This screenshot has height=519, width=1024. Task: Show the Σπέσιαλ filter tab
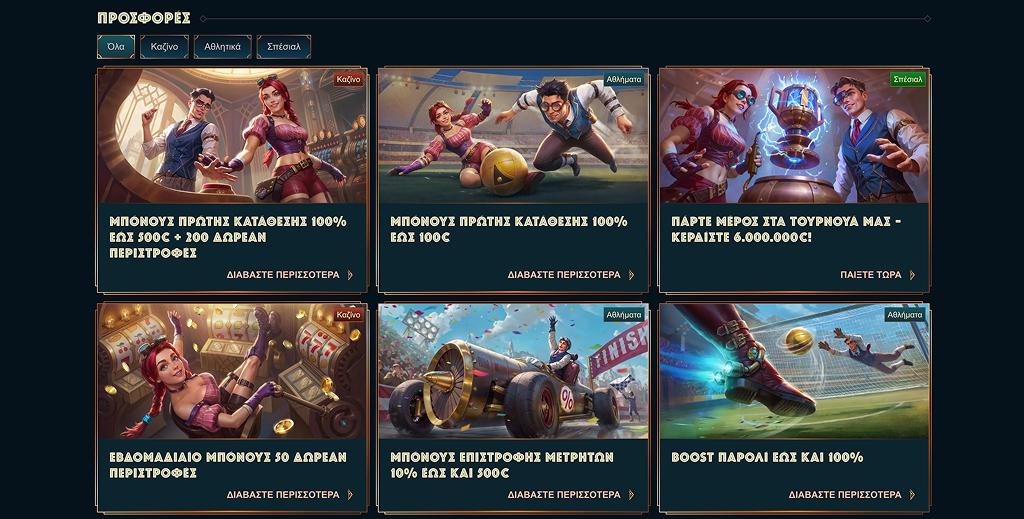tap(283, 47)
